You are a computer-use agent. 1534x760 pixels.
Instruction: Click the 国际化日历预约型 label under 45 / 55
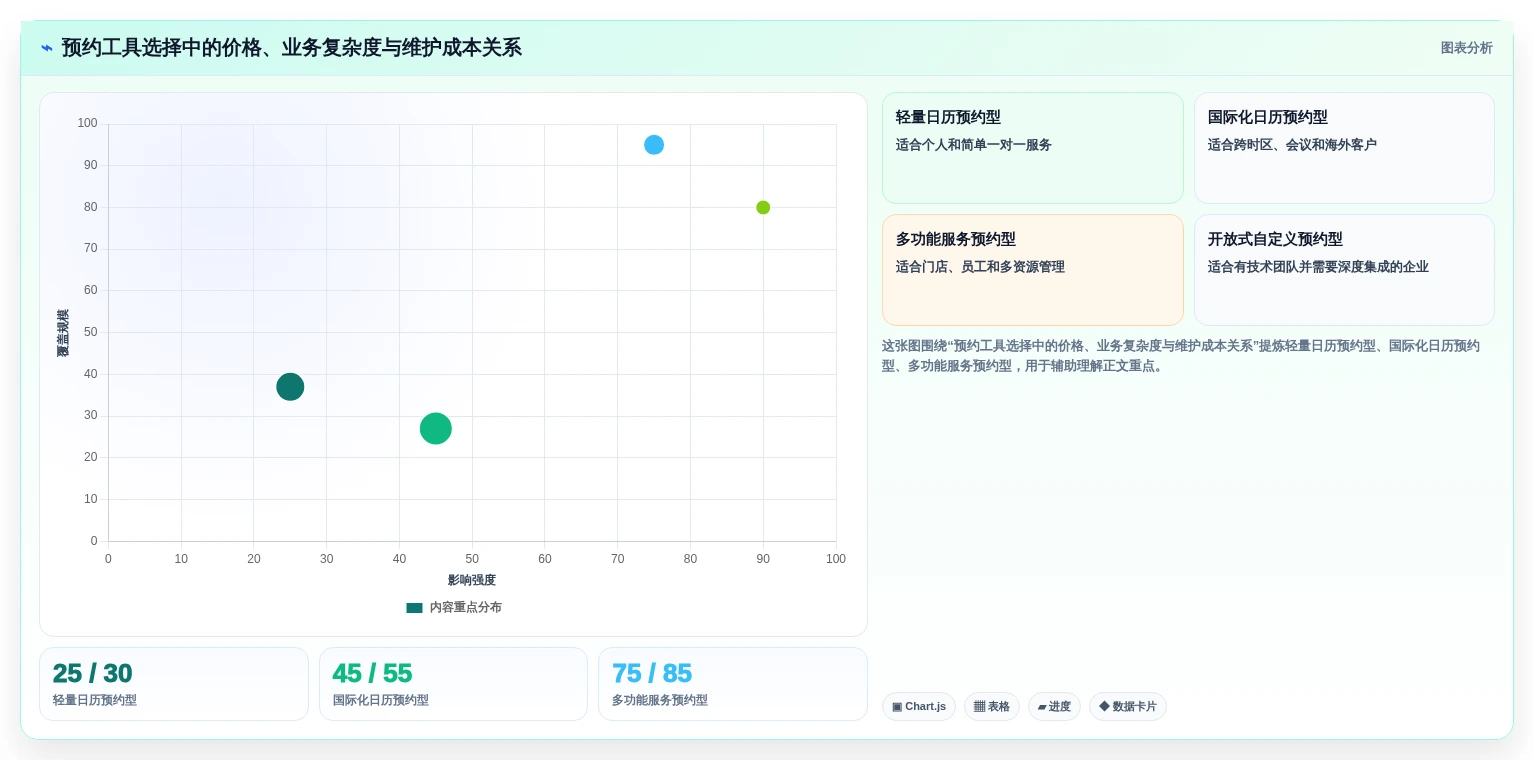tap(381, 701)
